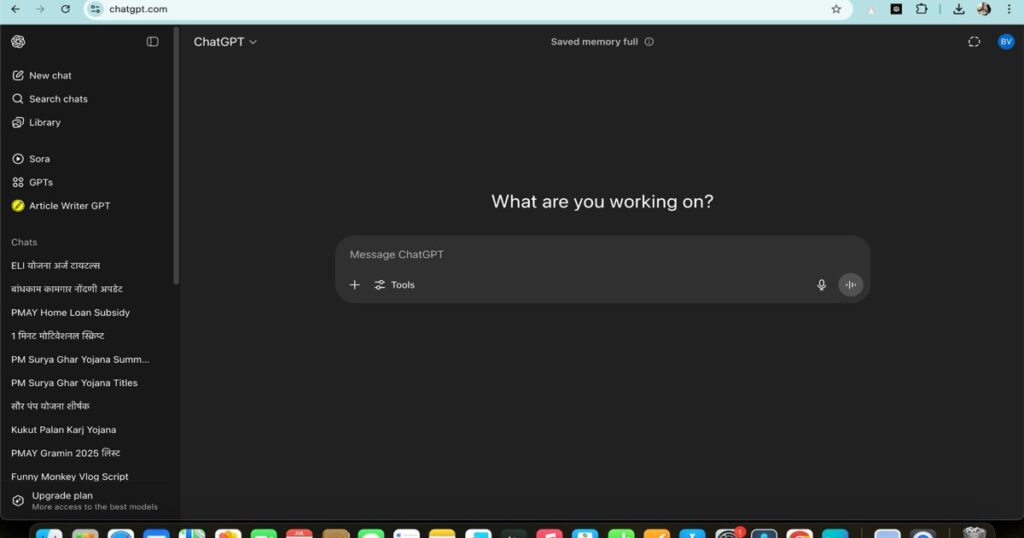Click the Tools sliders icon
The image size is (1024, 538).
pyautogui.click(x=379, y=285)
